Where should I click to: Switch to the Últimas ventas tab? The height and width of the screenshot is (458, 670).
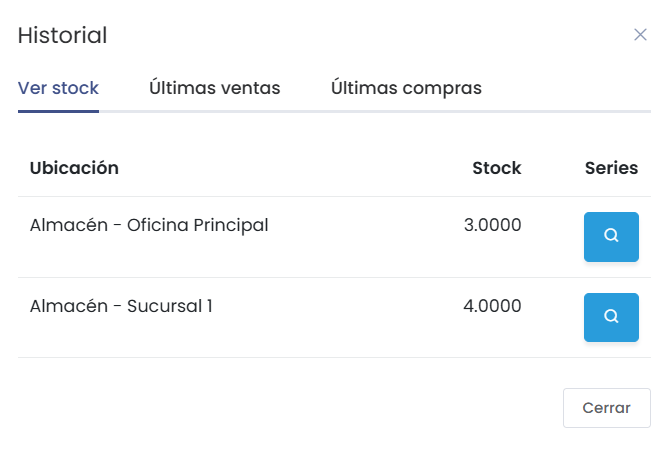tap(215, 88)
